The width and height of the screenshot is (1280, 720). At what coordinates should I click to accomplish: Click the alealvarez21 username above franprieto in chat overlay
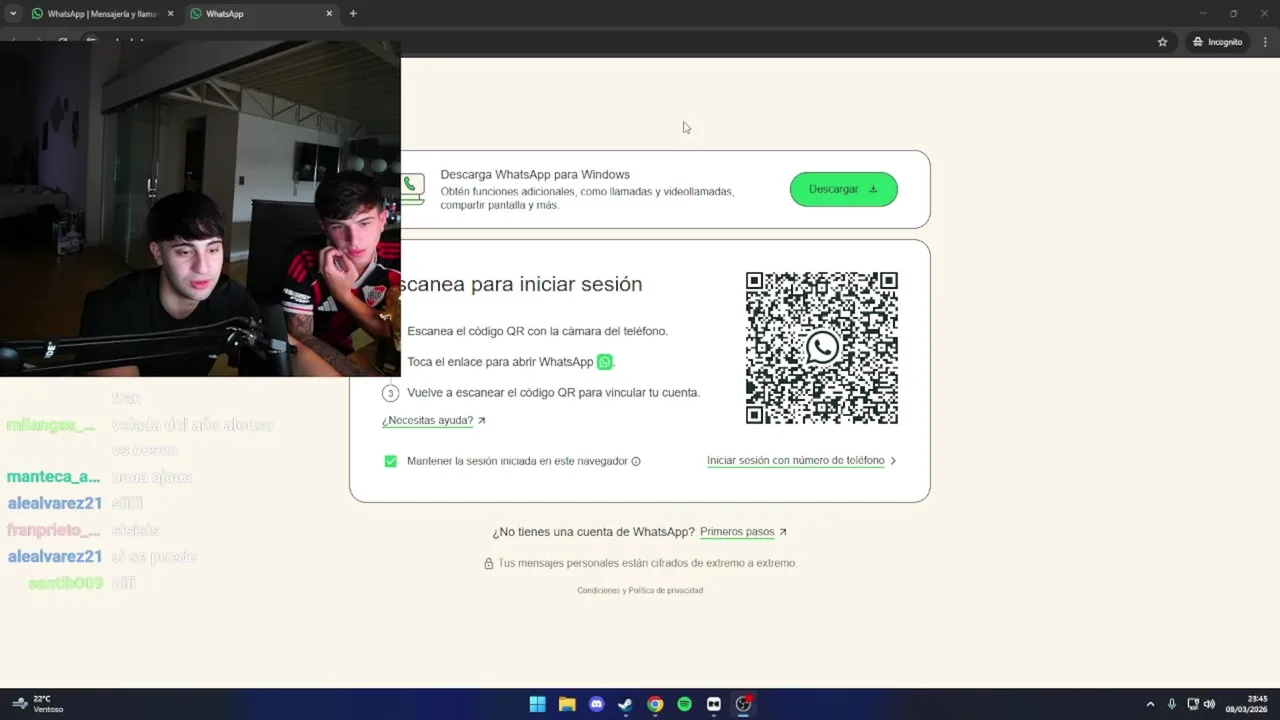pos(55,503)
